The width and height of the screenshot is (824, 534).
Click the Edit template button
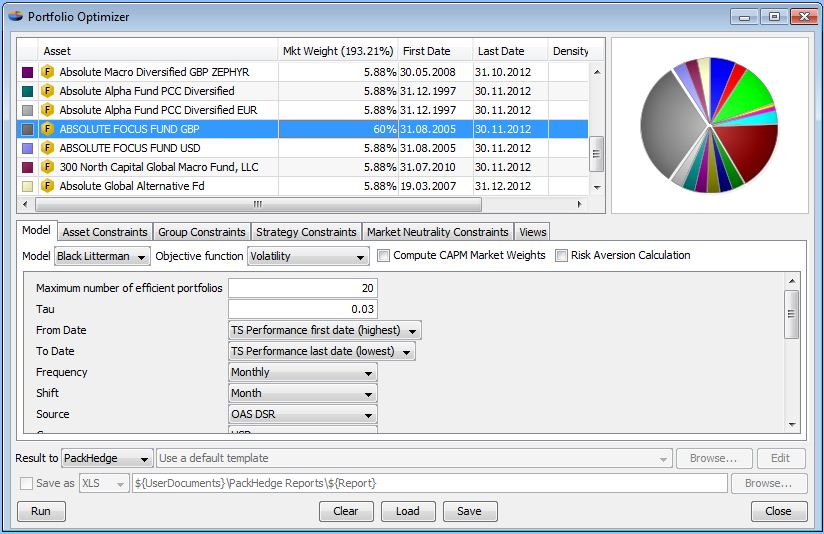[x=780, y=458]
